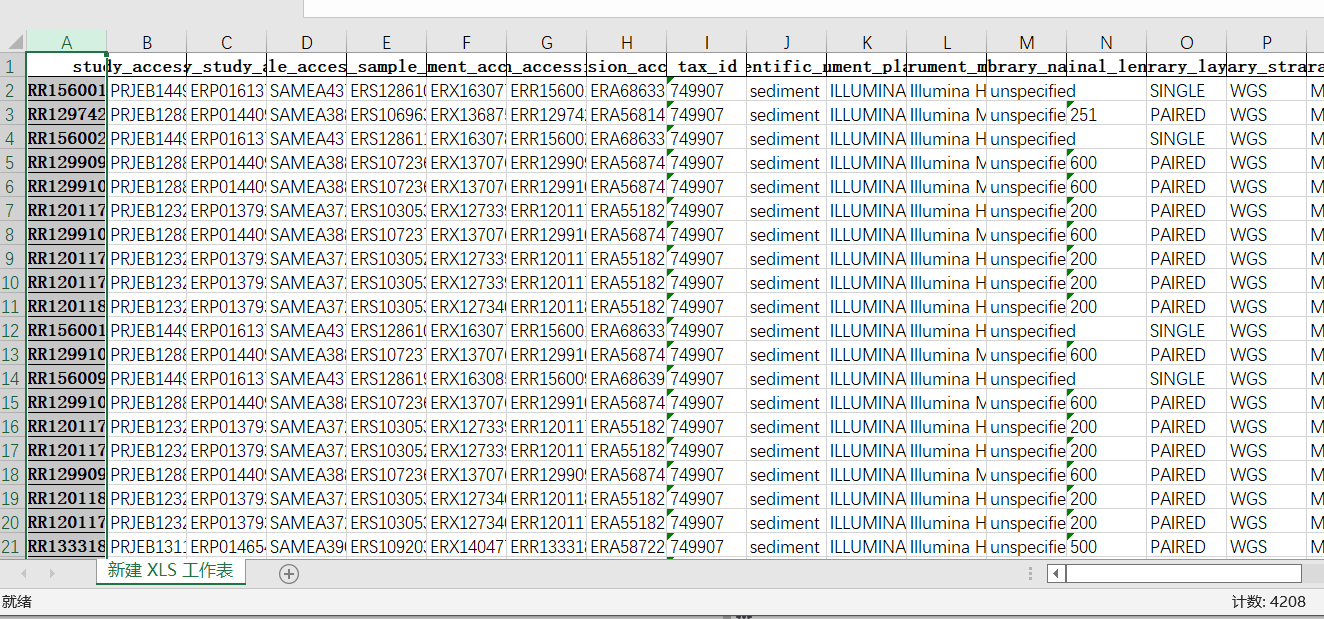
Task: Click RR133318 in cell A21
Action: (x=66, y=546)
